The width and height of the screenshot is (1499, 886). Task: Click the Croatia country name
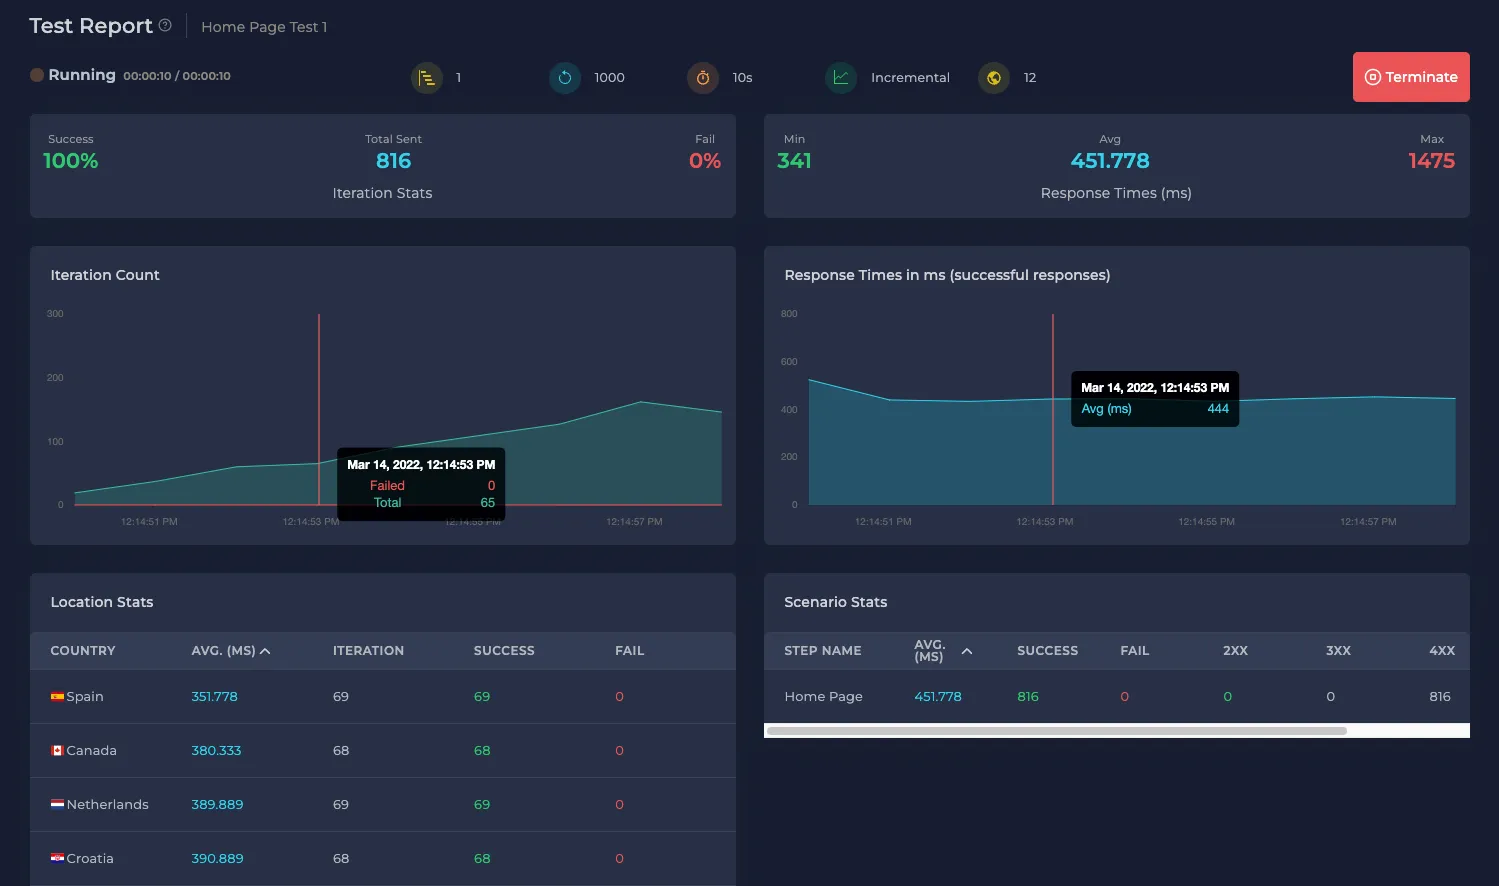click(x=90, y=858)
